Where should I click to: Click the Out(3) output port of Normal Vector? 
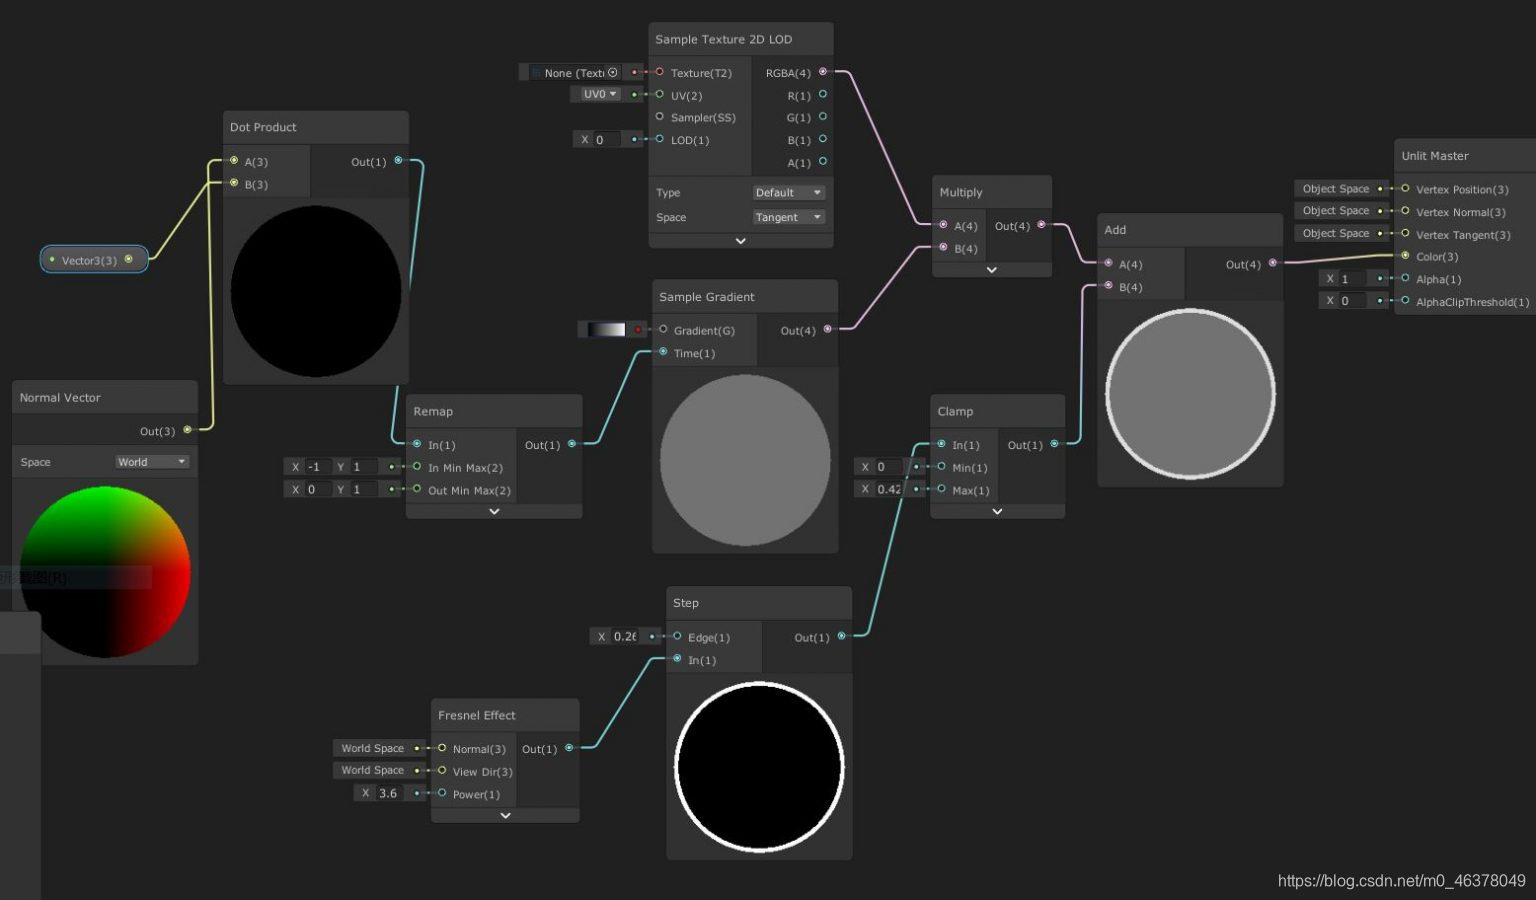[189, 431]
